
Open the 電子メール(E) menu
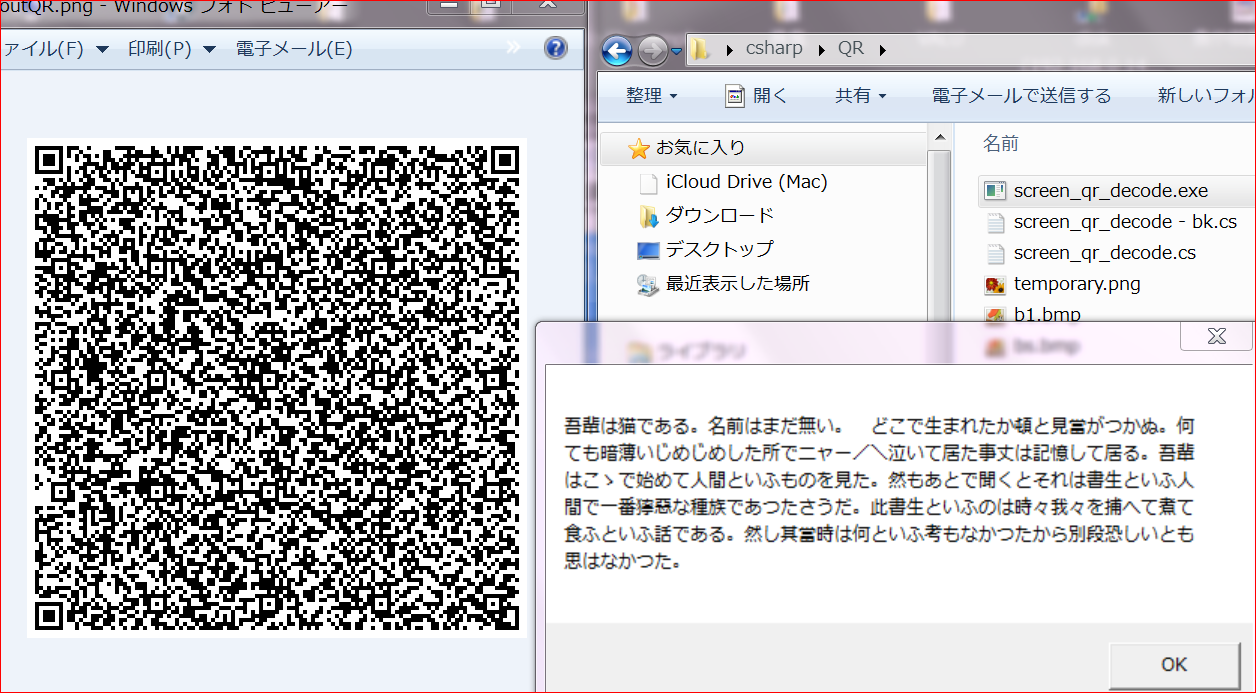tap(291, 46)
